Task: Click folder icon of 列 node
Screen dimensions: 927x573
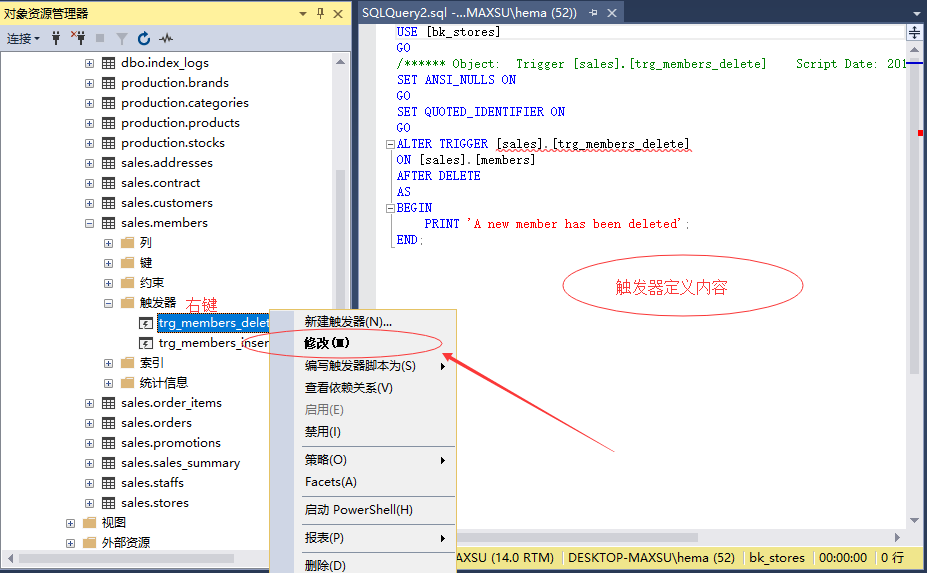Action: (x=128, y=242)
